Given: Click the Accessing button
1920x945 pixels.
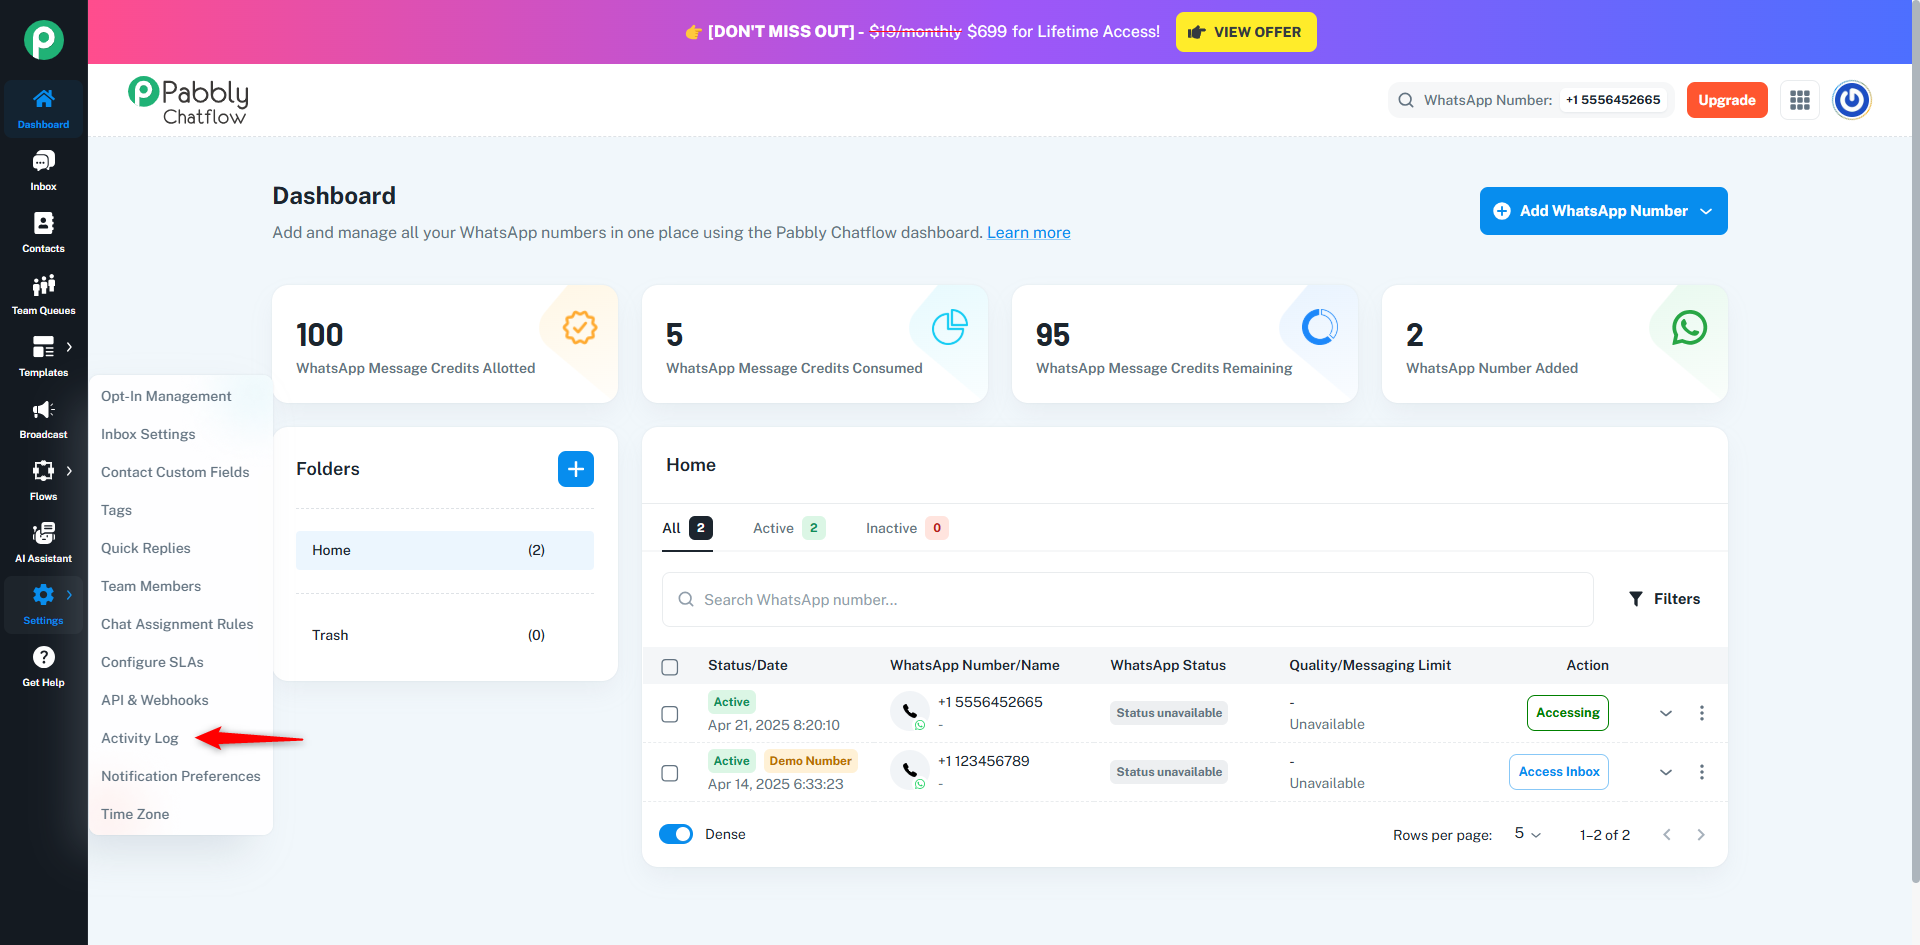Looking at the screenshot, I should [1568, 713].
